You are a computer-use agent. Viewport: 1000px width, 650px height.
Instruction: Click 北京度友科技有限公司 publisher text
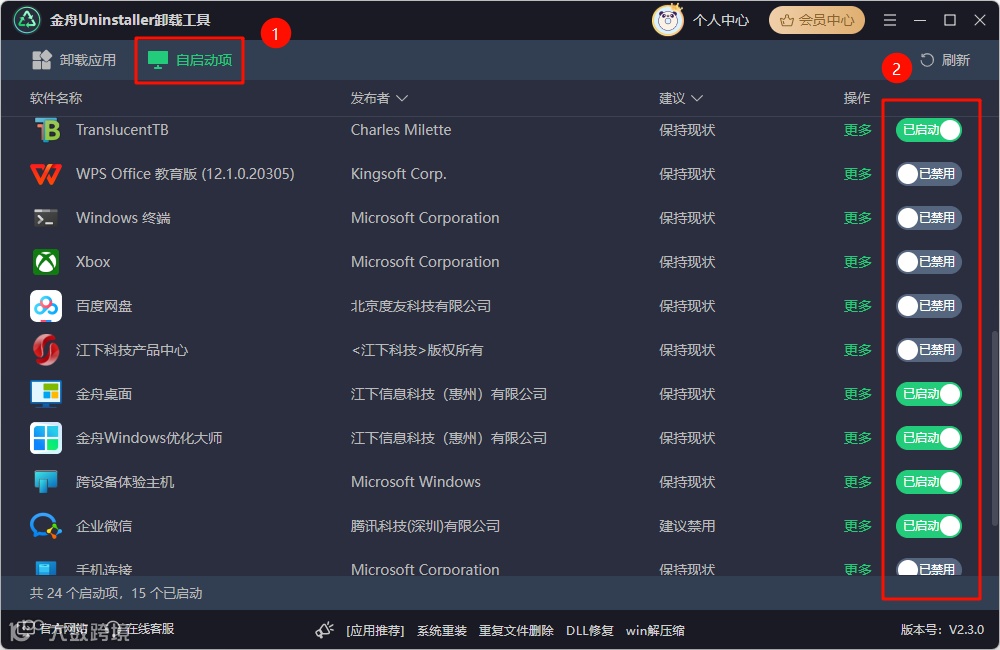[421, 306]
